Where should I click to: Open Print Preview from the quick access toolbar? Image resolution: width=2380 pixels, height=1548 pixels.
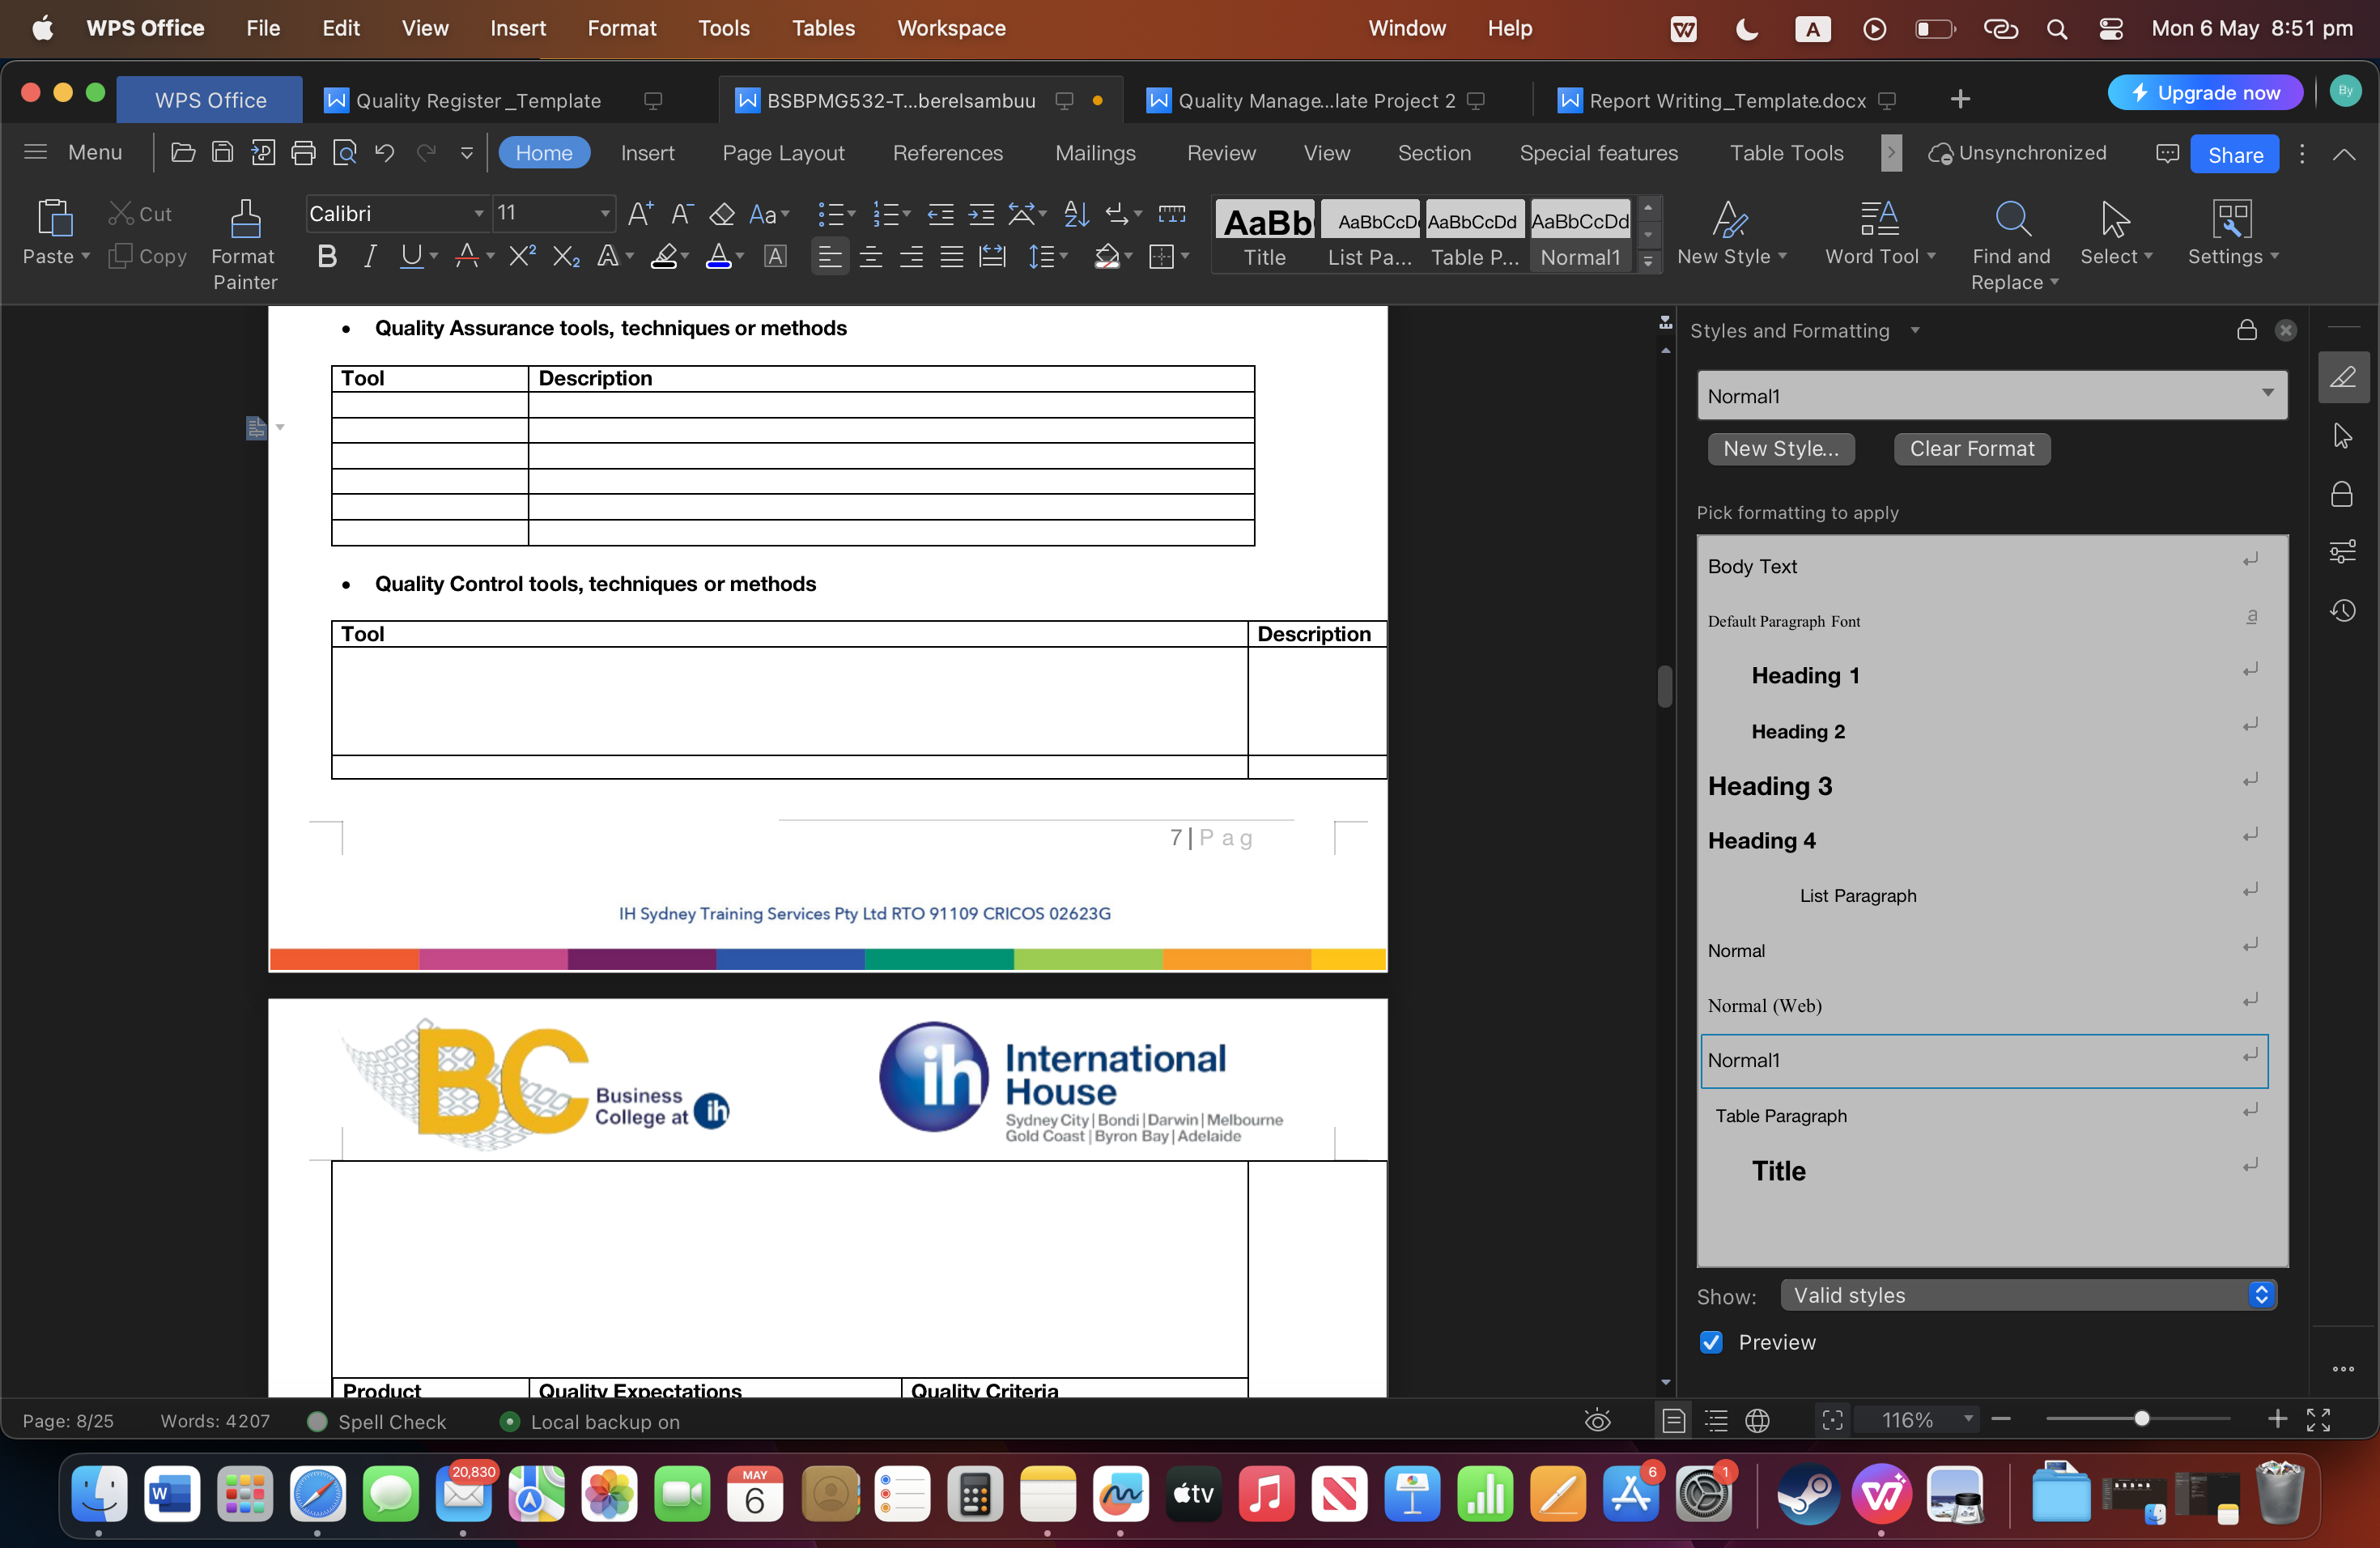click(x=345, y=152)
